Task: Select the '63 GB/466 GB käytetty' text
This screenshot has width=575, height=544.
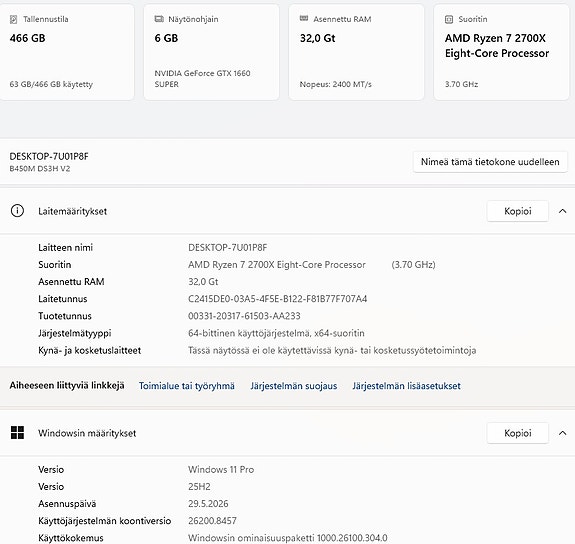Action: tap(51, 84)
